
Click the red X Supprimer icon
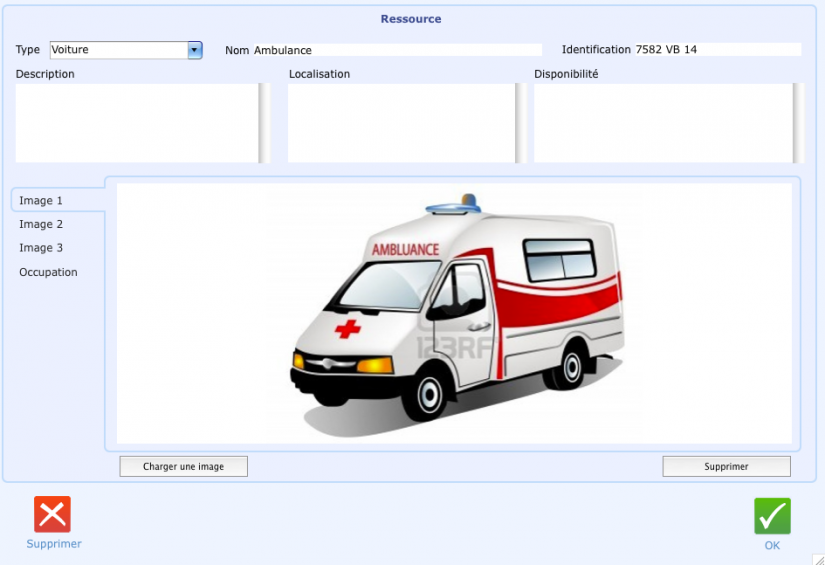click(52, 514)
